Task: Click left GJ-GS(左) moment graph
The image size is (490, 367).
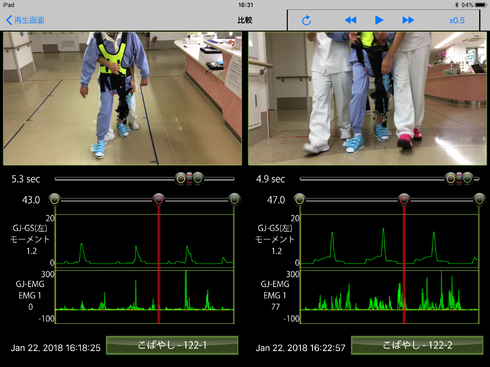Action: (x=144, y=240)
